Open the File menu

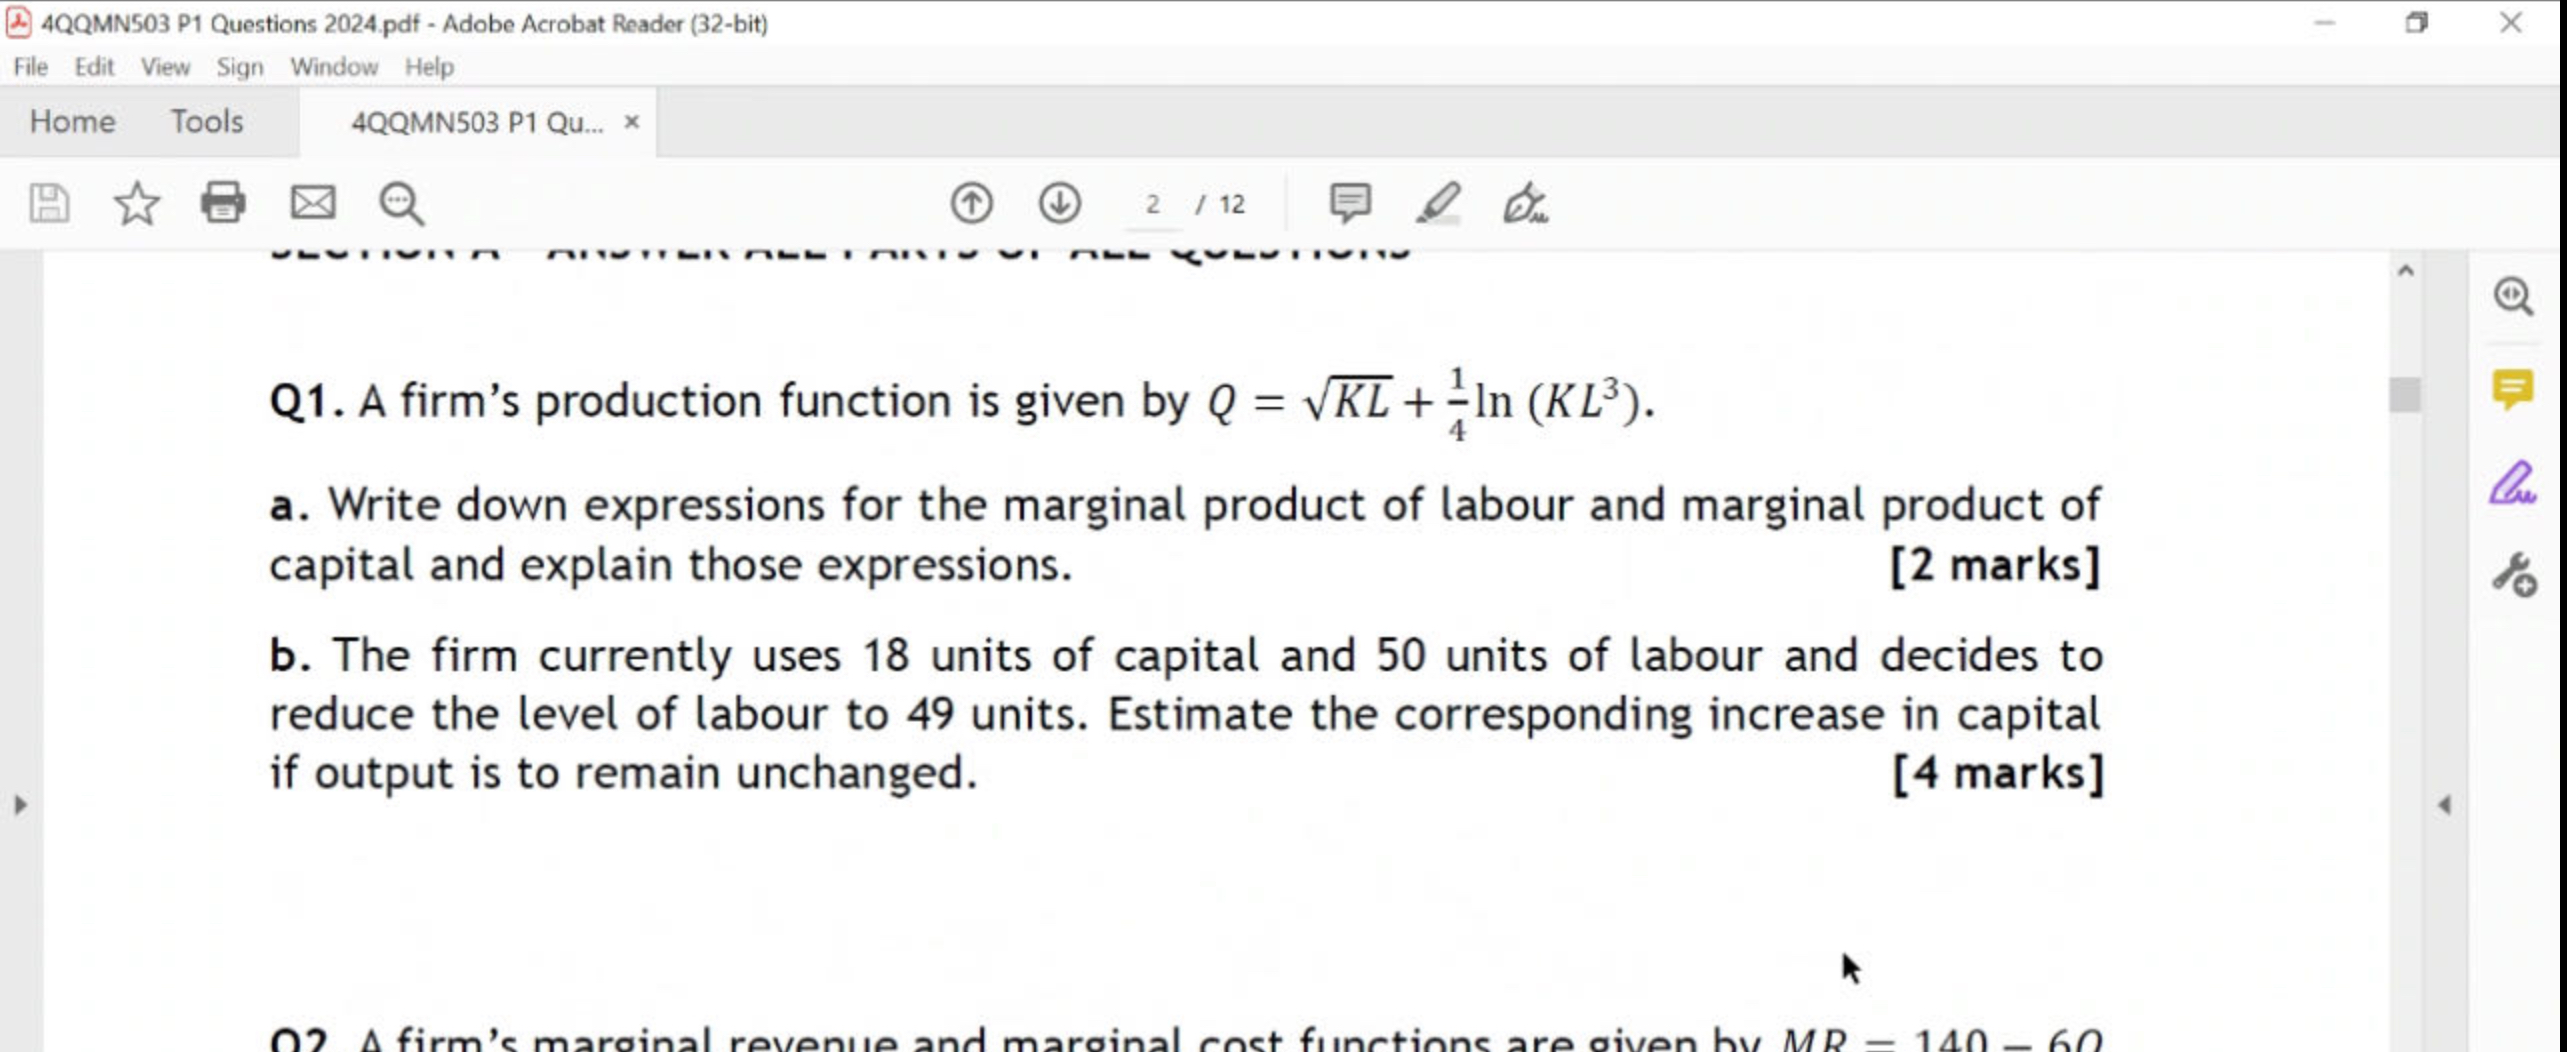[x=29, y=66]
